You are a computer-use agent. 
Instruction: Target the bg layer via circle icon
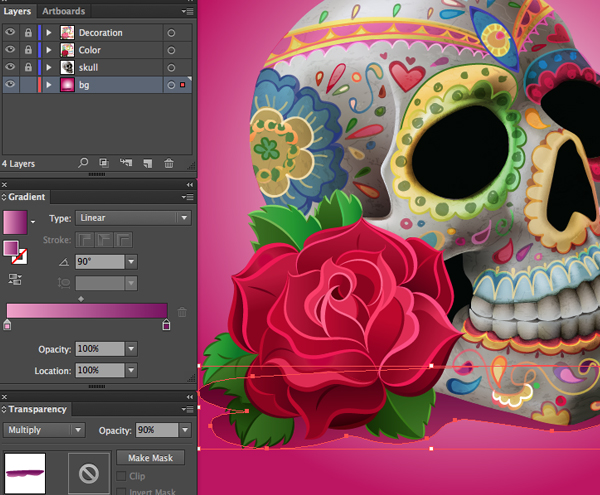(x=171, y=85)
